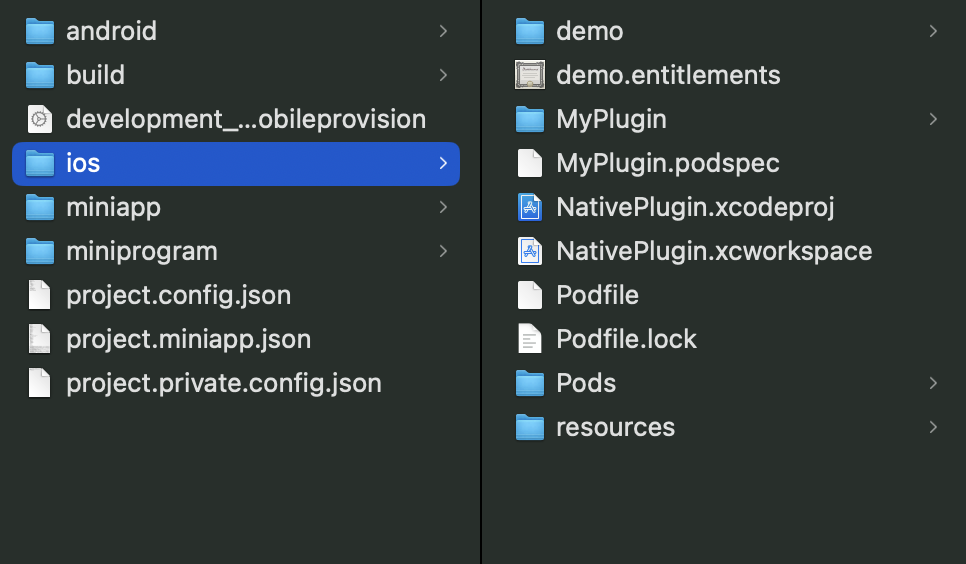966x564 pixels.
Task: Select the project.config.json file
Action: tap(236, 295)
